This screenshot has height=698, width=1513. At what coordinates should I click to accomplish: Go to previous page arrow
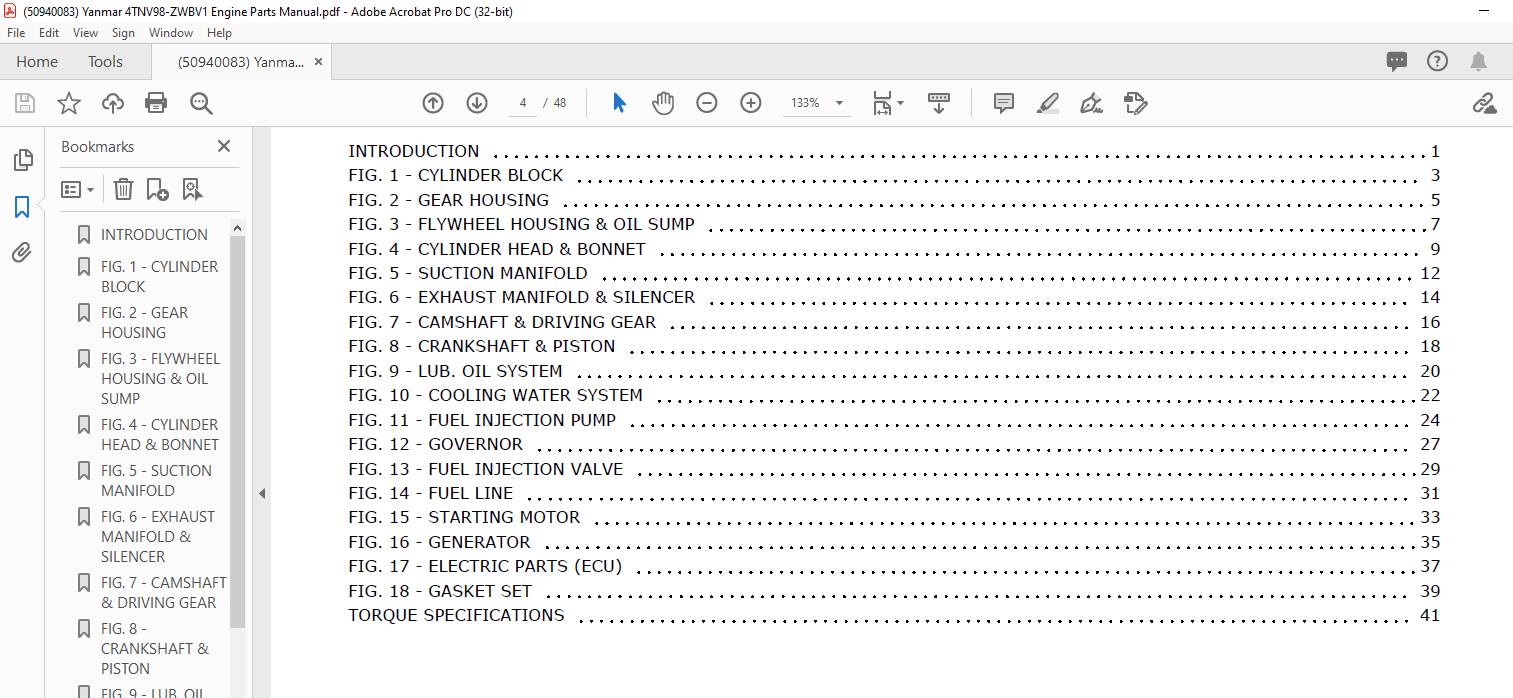pyautogui.click(x=433, y=103)
